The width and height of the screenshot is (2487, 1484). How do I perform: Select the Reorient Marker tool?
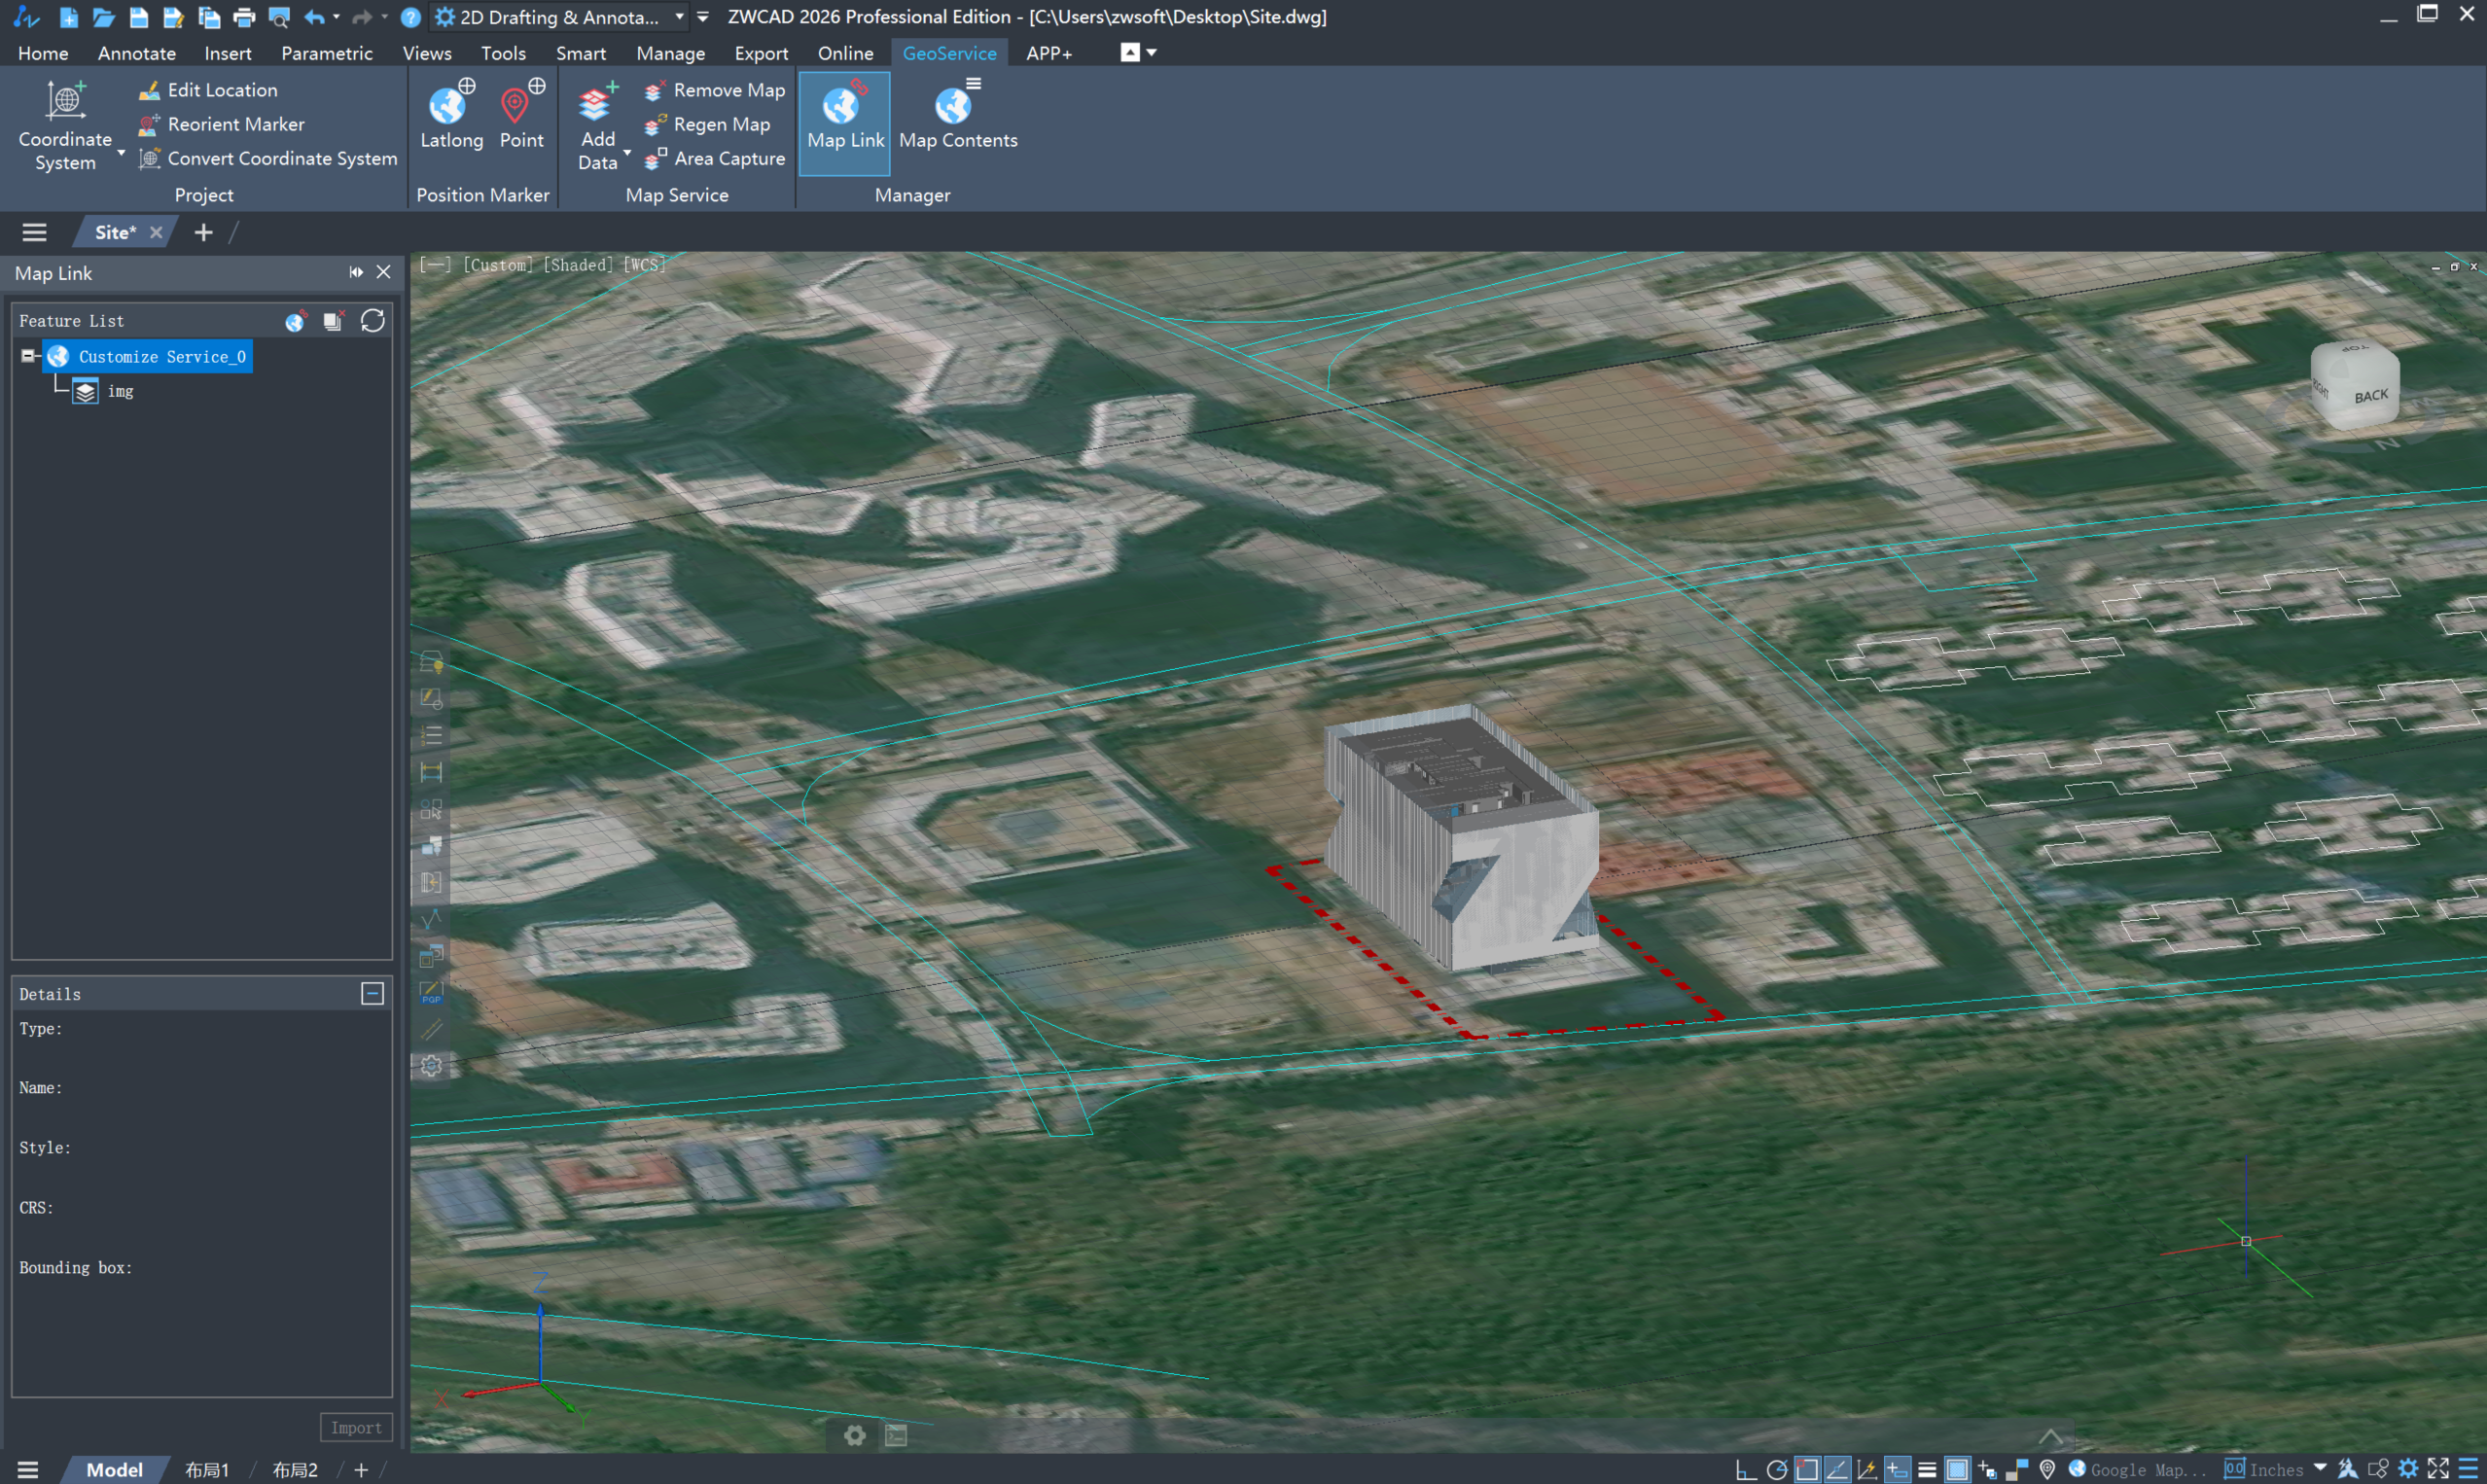(221, 124)
